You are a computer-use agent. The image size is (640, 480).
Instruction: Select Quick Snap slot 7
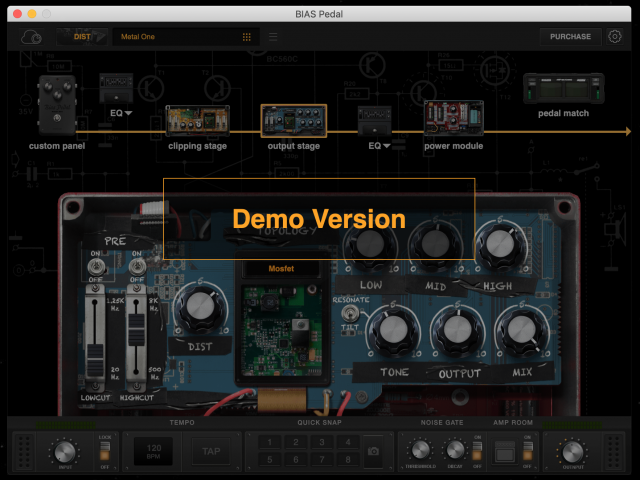322,460
